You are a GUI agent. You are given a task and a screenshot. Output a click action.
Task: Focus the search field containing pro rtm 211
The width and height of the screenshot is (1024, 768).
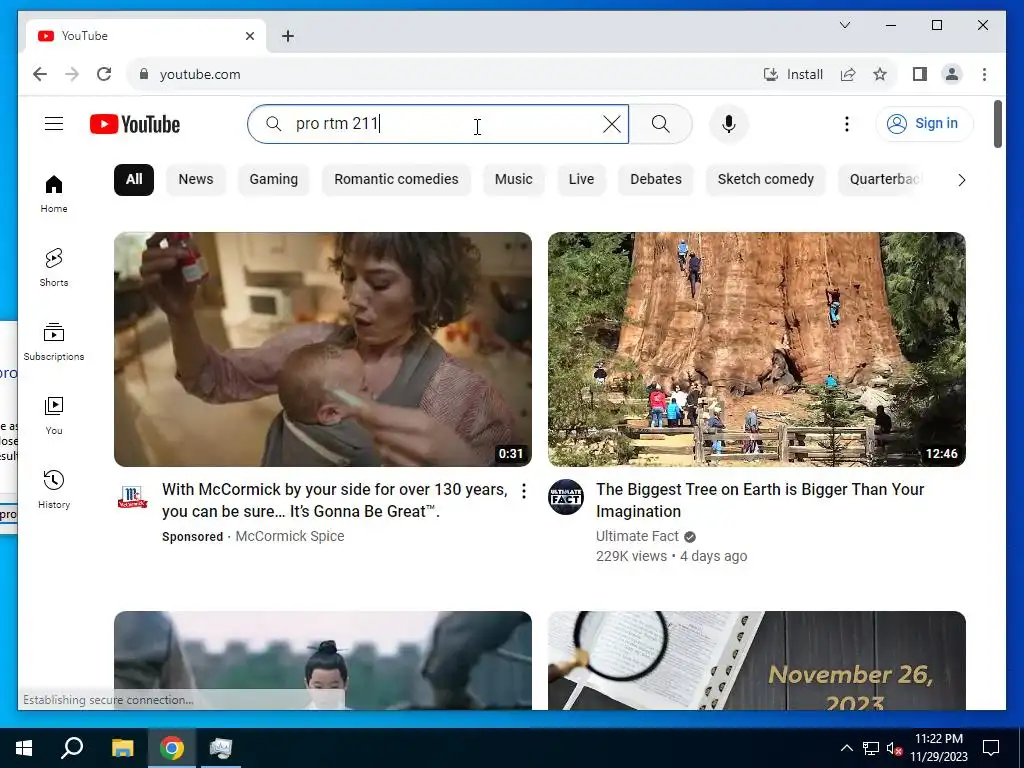tap(438, 124)
